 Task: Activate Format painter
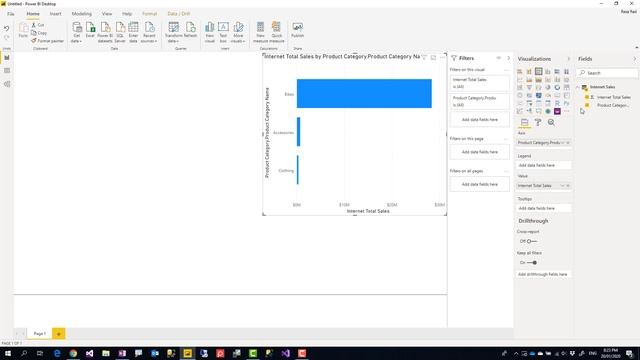(x=47, y=41)
